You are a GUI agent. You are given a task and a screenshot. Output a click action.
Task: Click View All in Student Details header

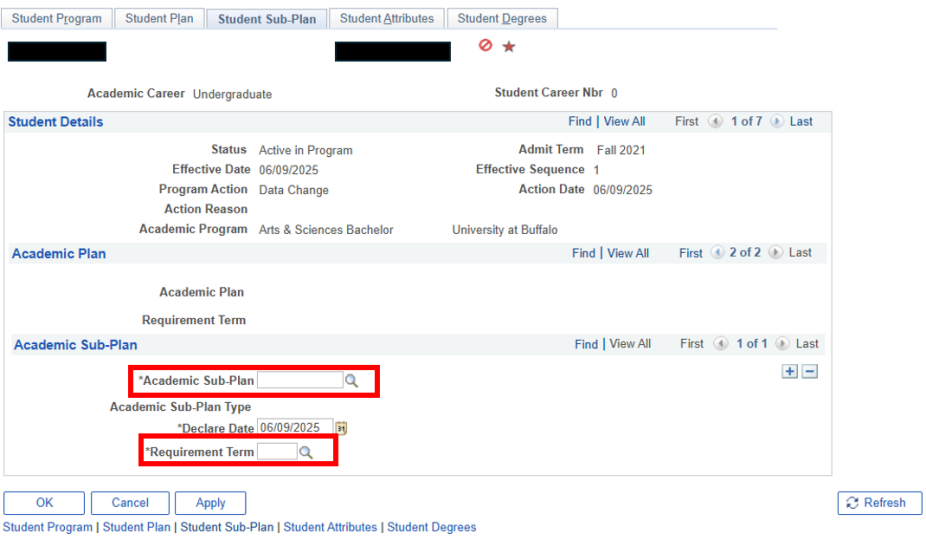(x=624, y=122)
